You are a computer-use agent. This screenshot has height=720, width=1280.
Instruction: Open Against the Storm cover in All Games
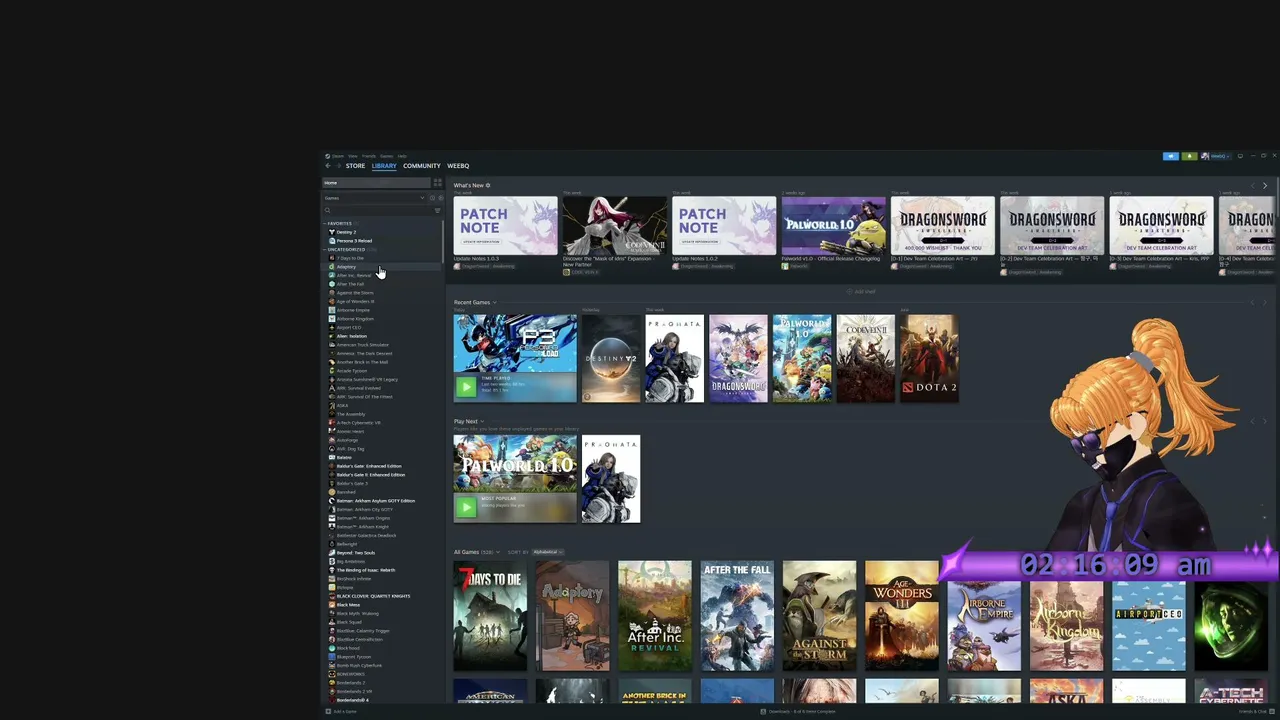820,616
